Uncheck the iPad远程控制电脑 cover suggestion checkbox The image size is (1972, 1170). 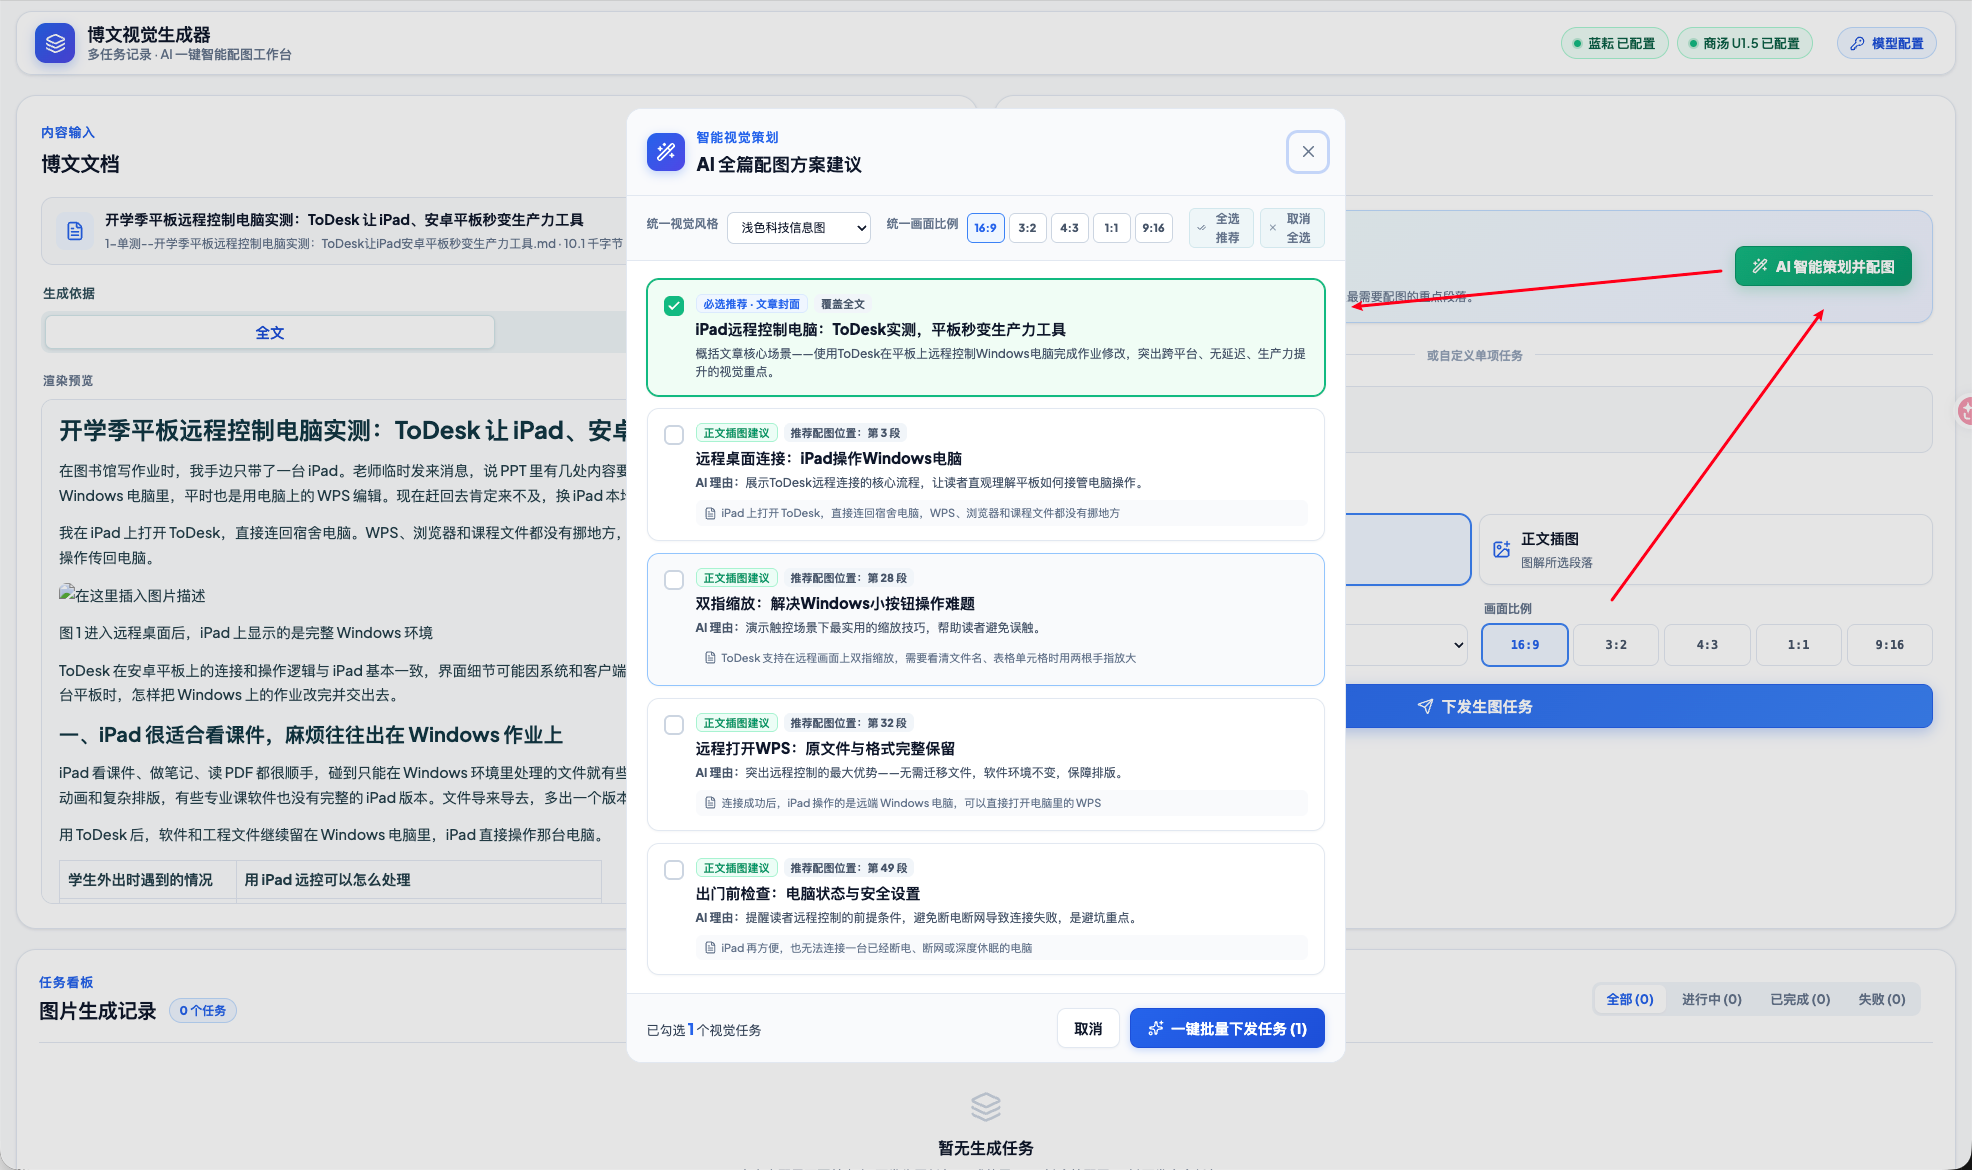pyautogui.click(x=674, y=305)
